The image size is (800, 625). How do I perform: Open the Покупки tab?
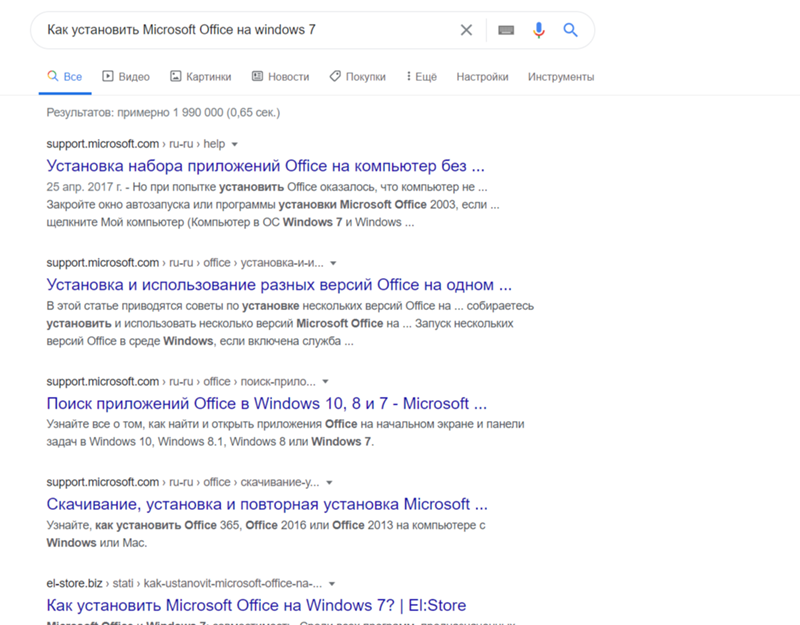[358, 77]
